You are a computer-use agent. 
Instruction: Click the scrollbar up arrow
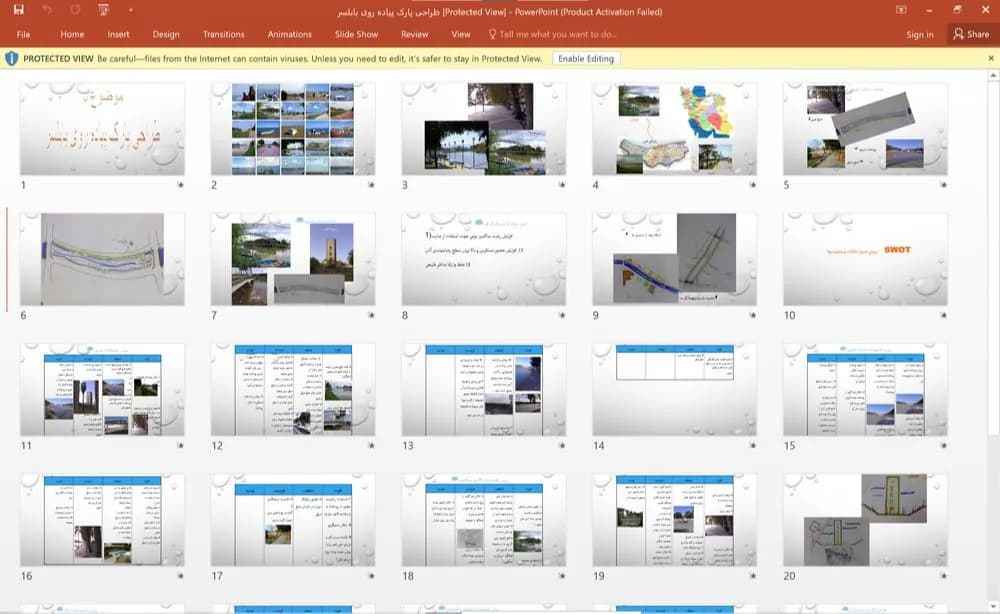(x=993, y=76)
